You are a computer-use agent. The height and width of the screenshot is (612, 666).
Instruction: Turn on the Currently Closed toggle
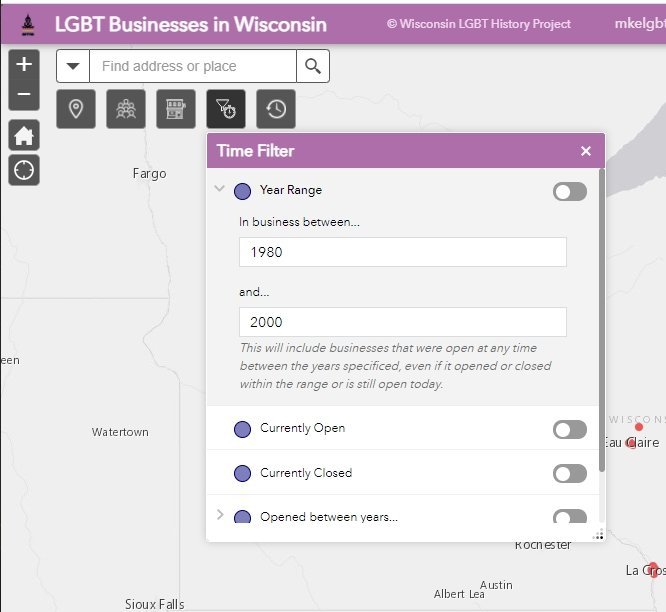(569, 474)
